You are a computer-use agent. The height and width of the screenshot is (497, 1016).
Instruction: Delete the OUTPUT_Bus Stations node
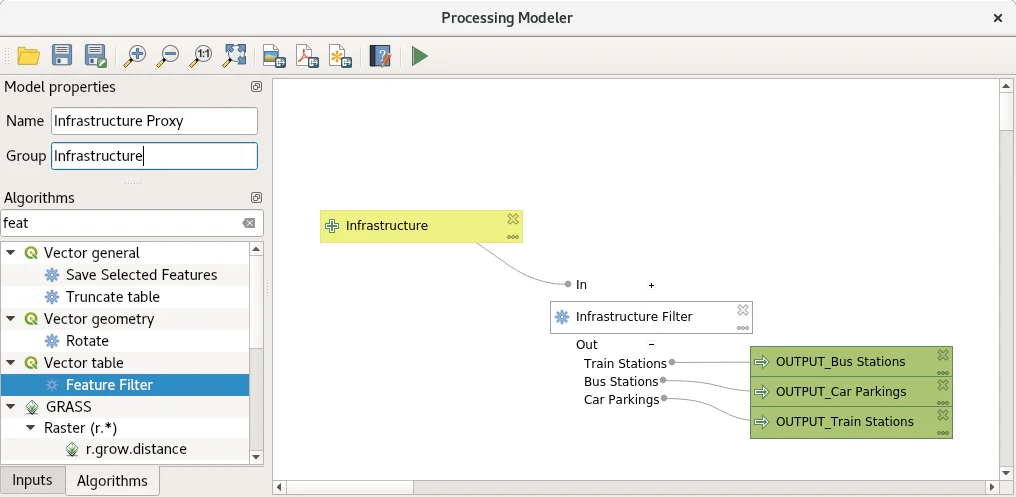tap(942, 355)
